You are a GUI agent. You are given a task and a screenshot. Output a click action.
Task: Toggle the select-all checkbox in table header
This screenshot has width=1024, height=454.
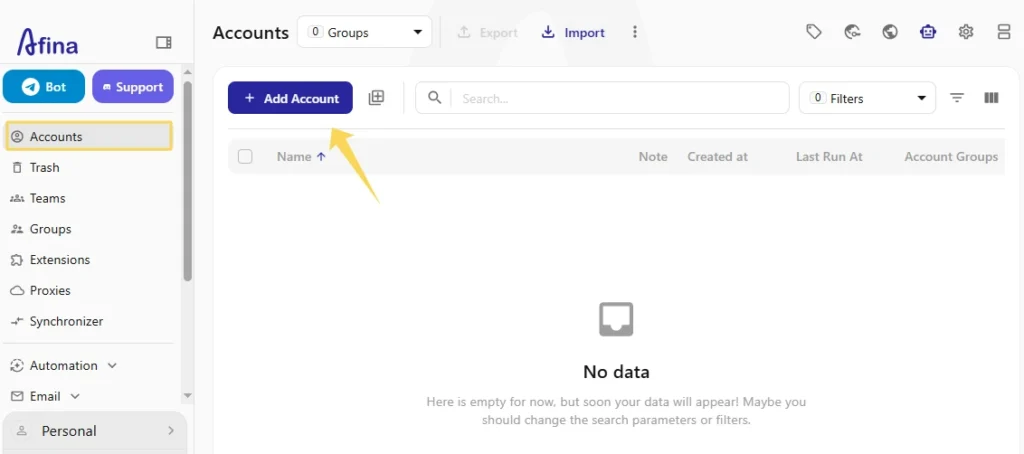point(245,157)
